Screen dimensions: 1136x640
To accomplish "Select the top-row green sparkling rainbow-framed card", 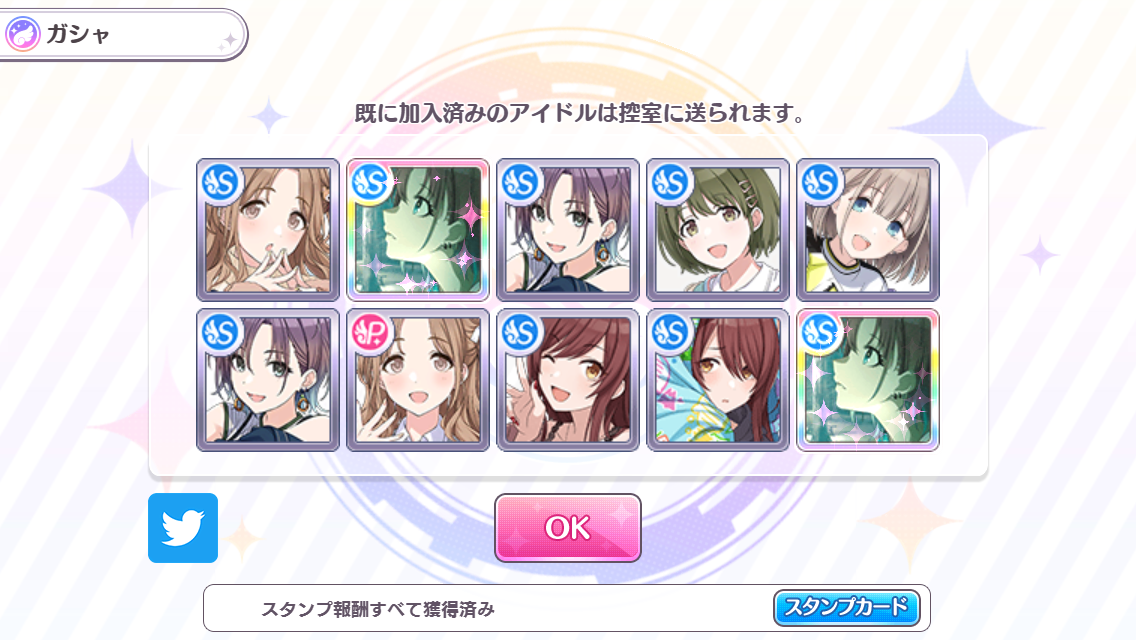I will (x=418, y=230).
